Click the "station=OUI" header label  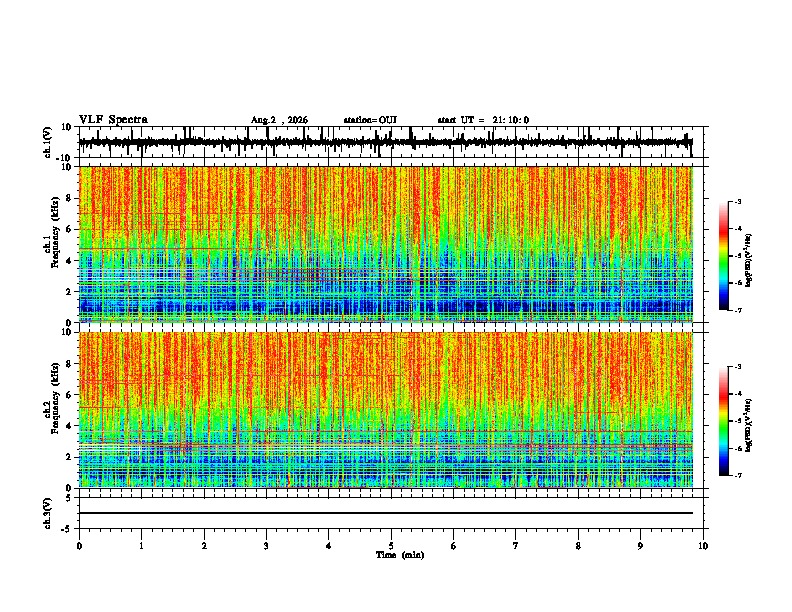(x=370, y=120)
